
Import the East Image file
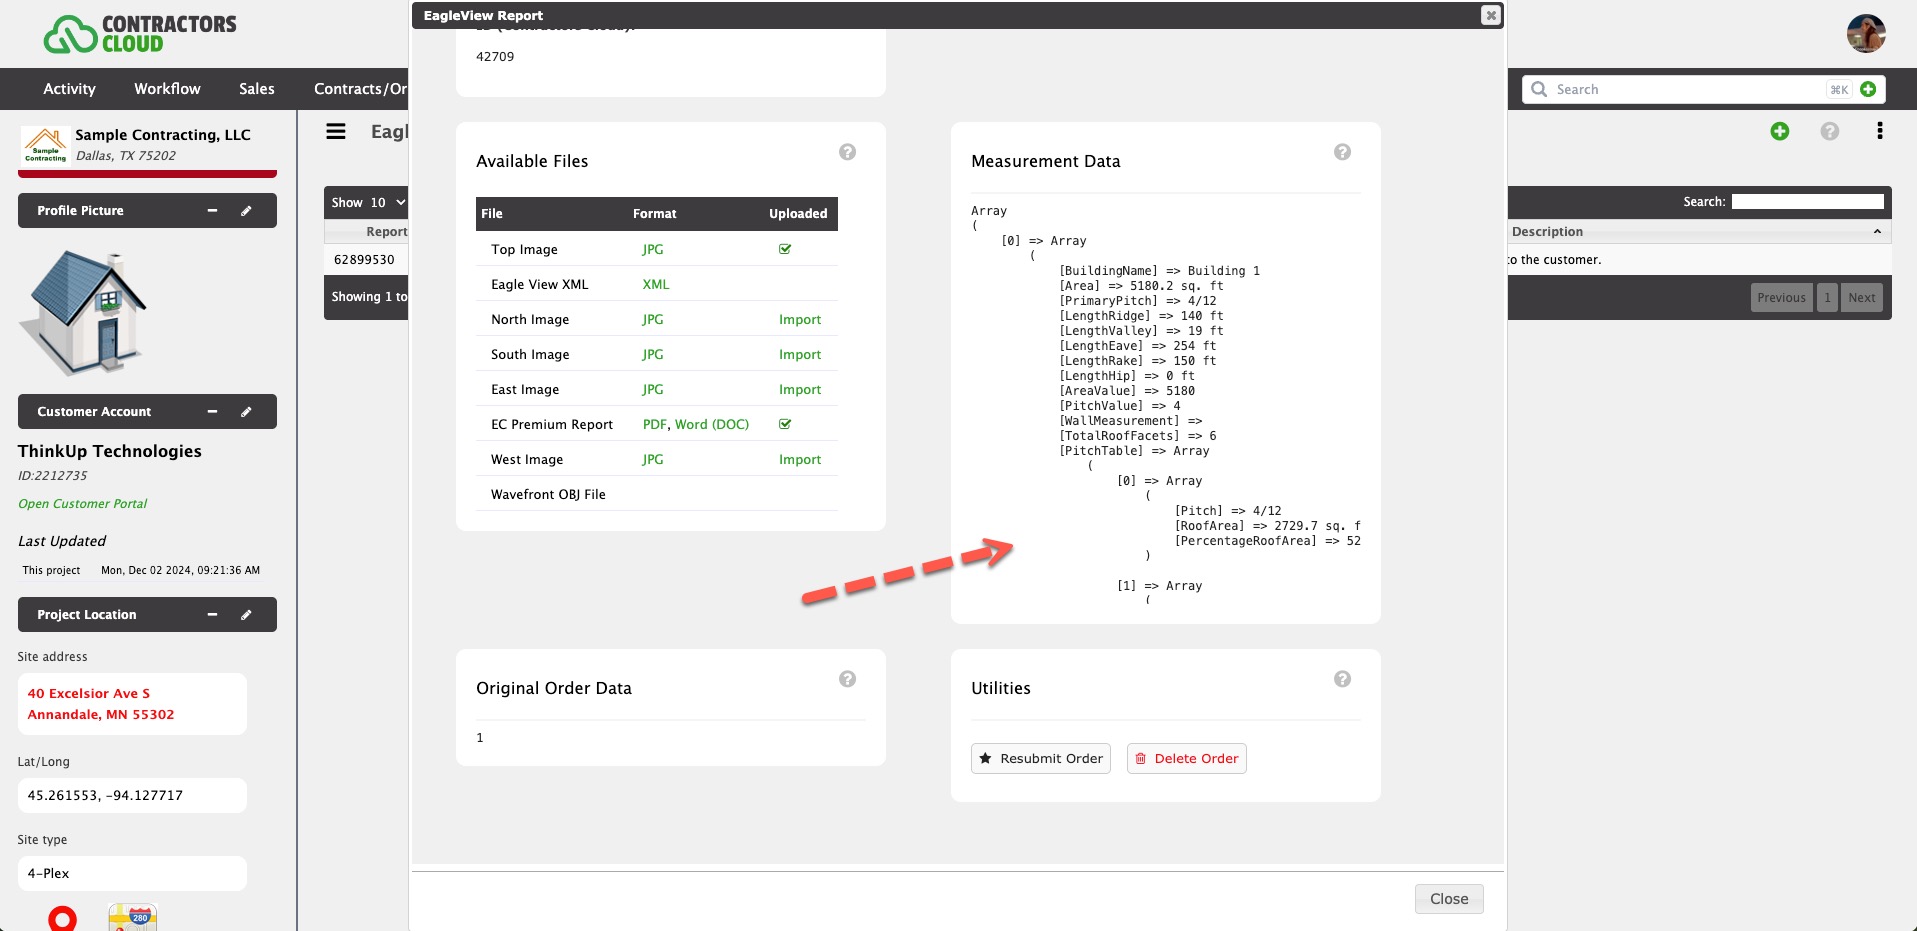(800, 390)
